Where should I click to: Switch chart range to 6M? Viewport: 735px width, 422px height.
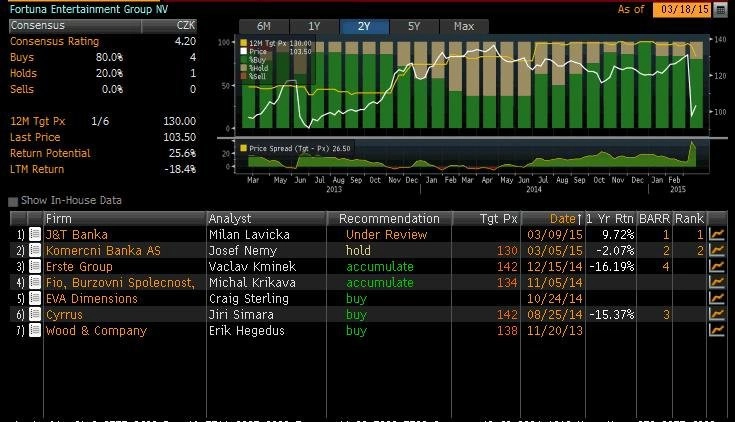264,26
